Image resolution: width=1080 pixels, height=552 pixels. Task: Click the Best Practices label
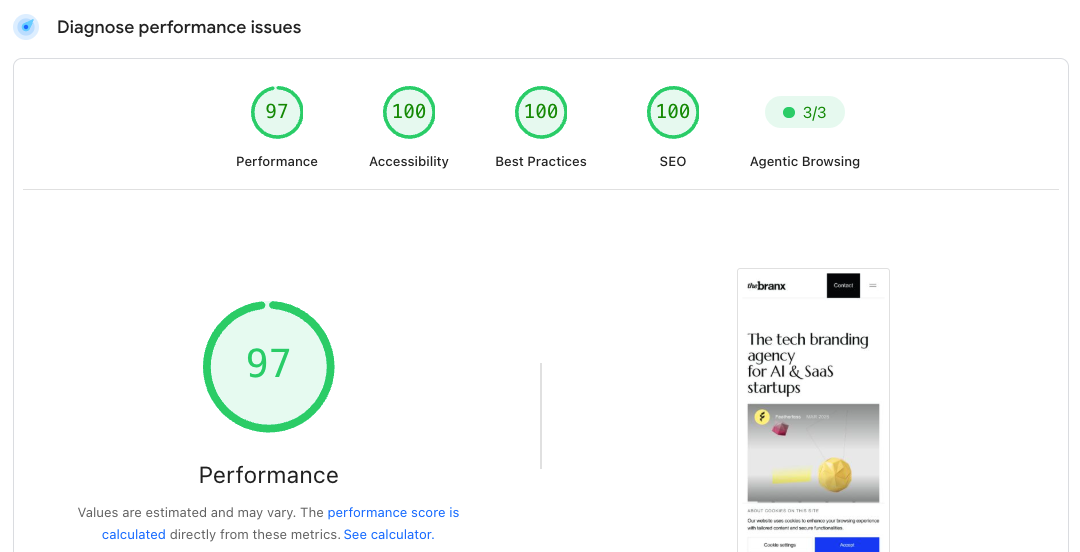[541, 161]
